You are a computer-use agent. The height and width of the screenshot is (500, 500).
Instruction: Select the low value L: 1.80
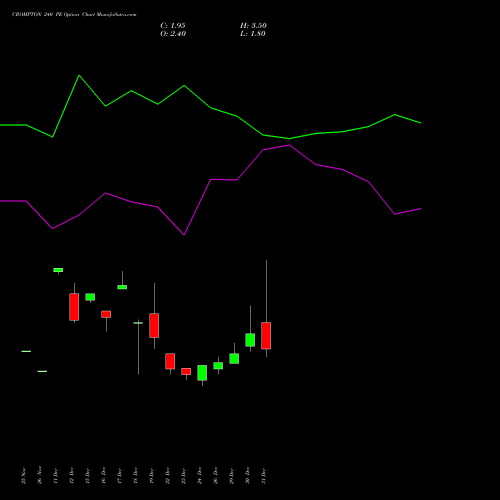[253, 34]
